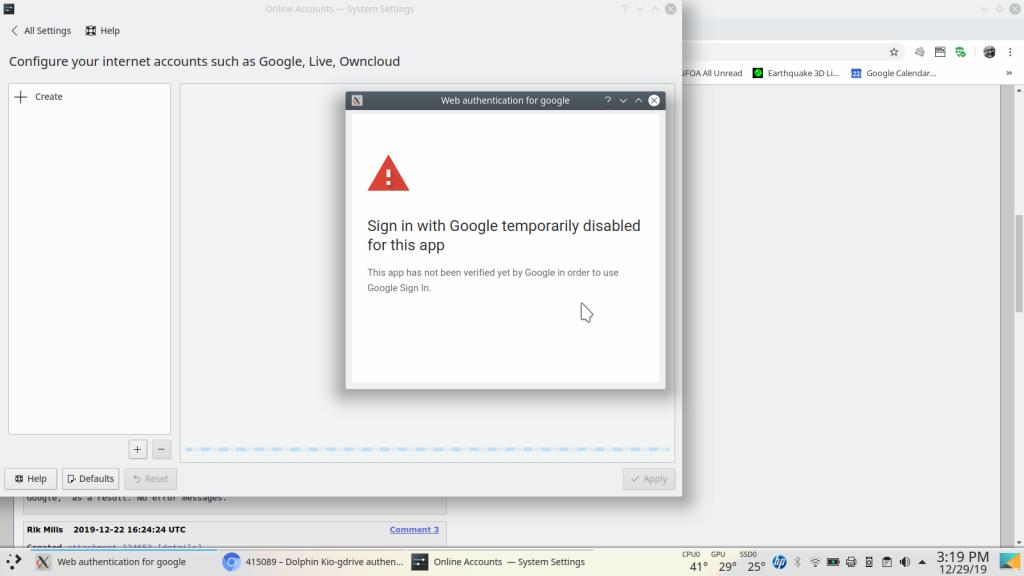Expand hidden bookmarks with double chevron
Screen dimensions: 1024x576
click(1009, 73)
